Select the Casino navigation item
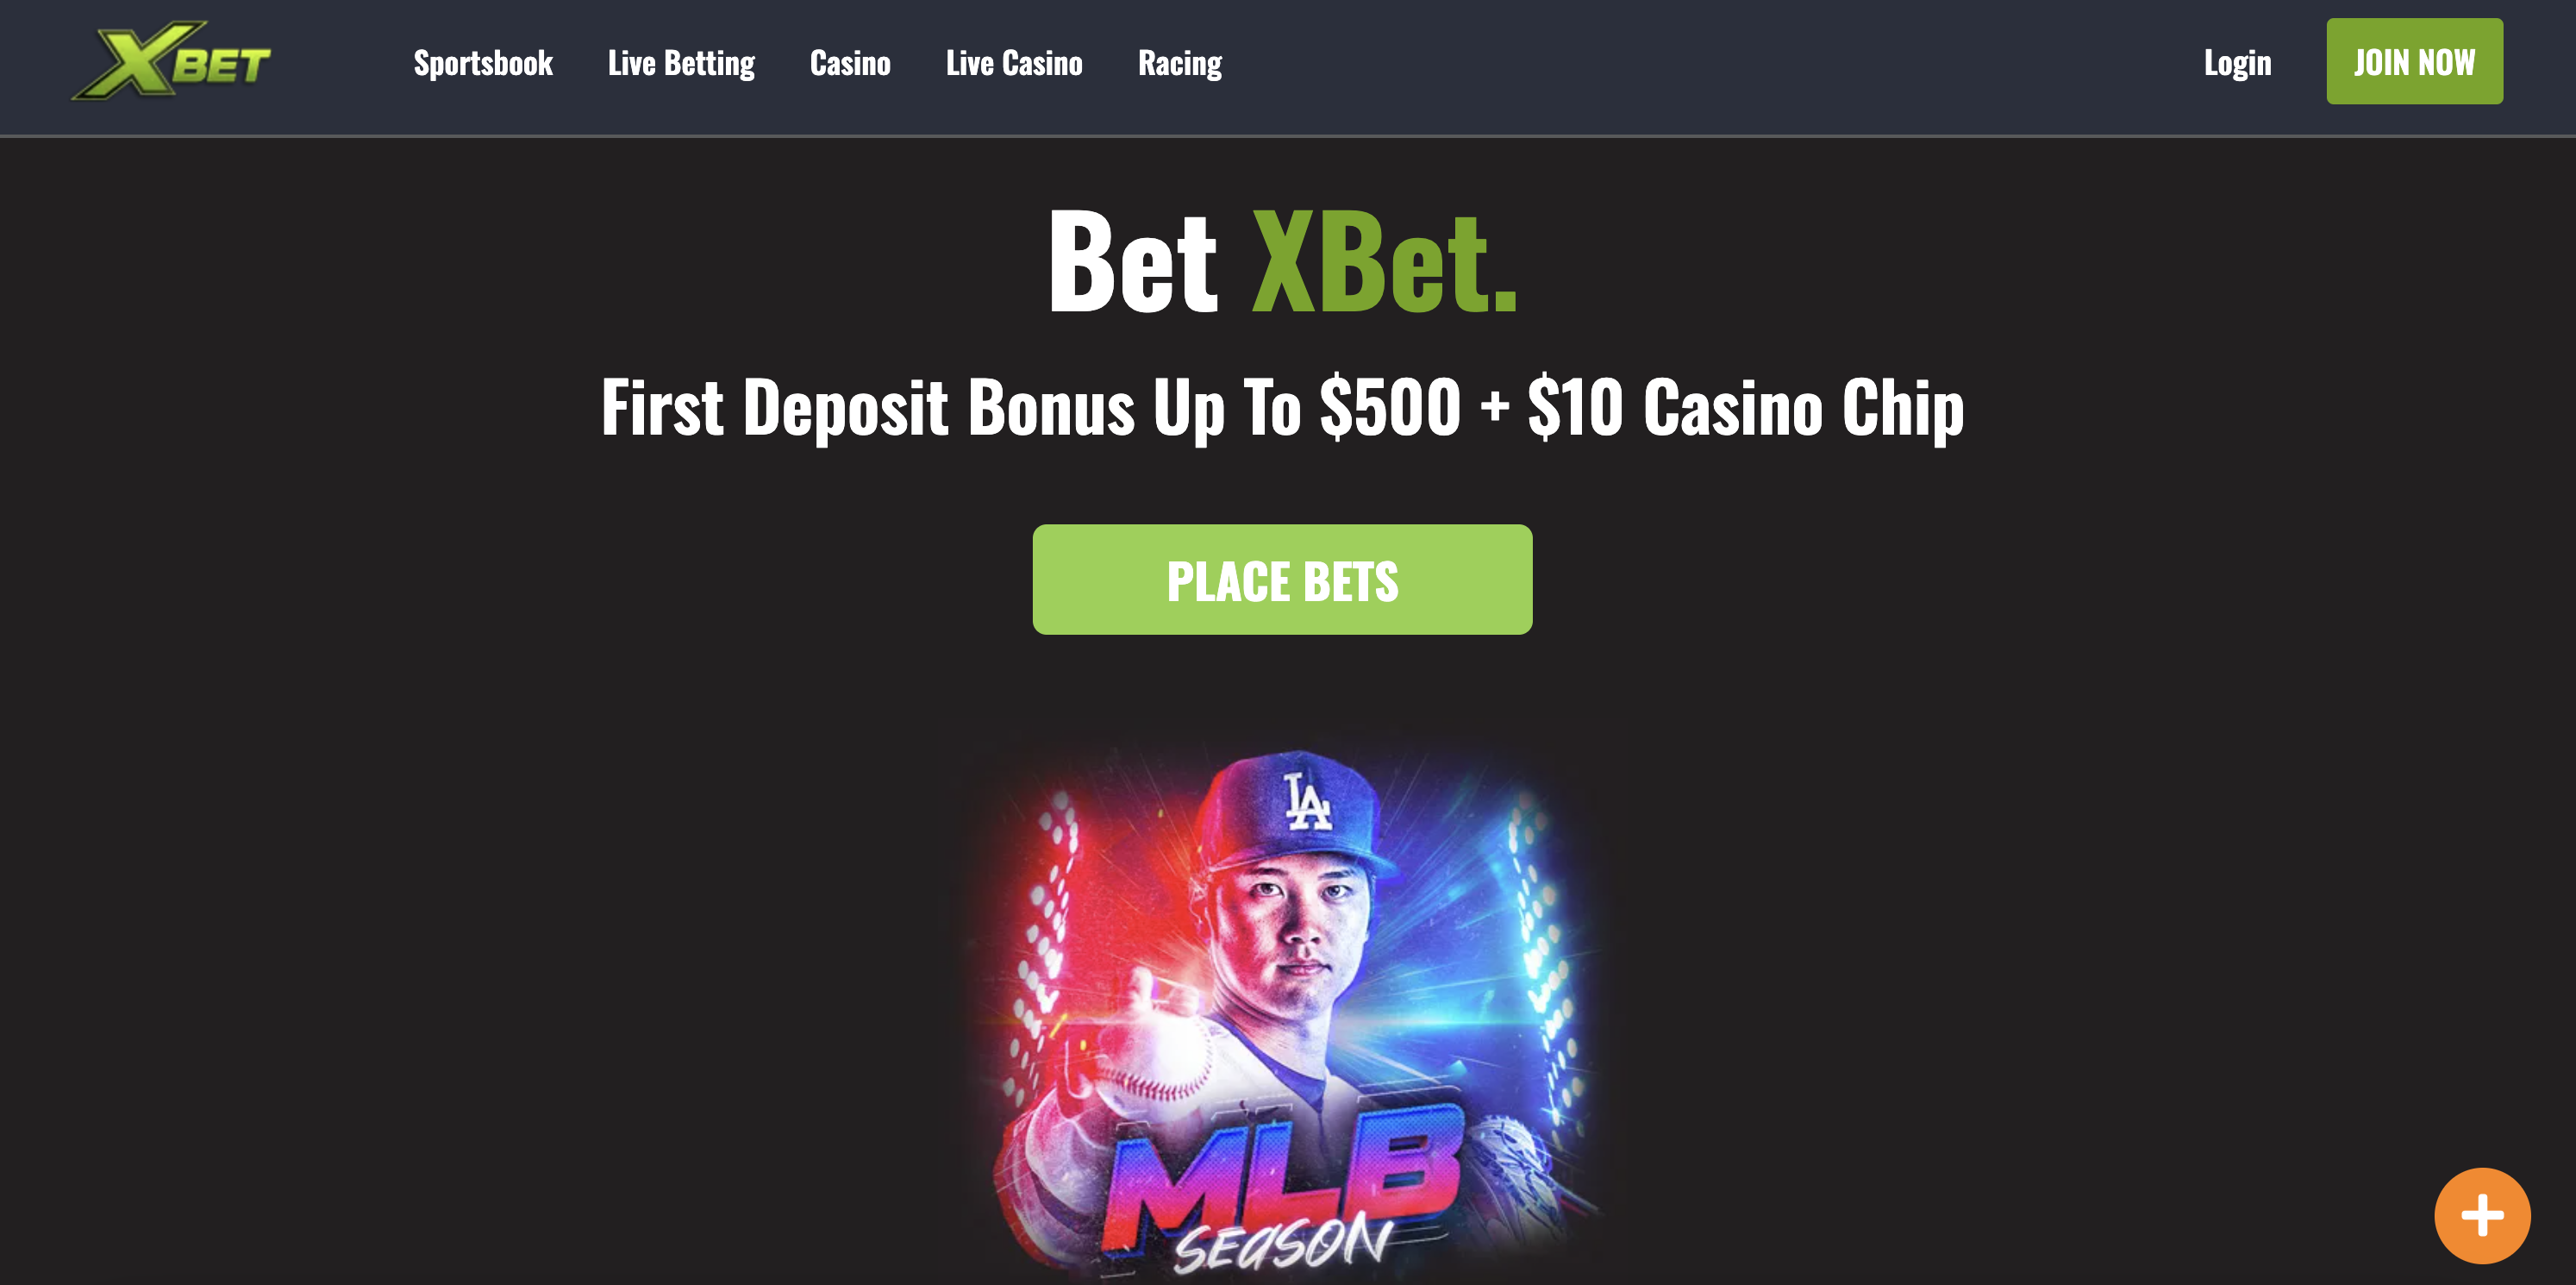Viewport: 2576px width, 1285px height. pyautogui.click(x=850, y=63)
